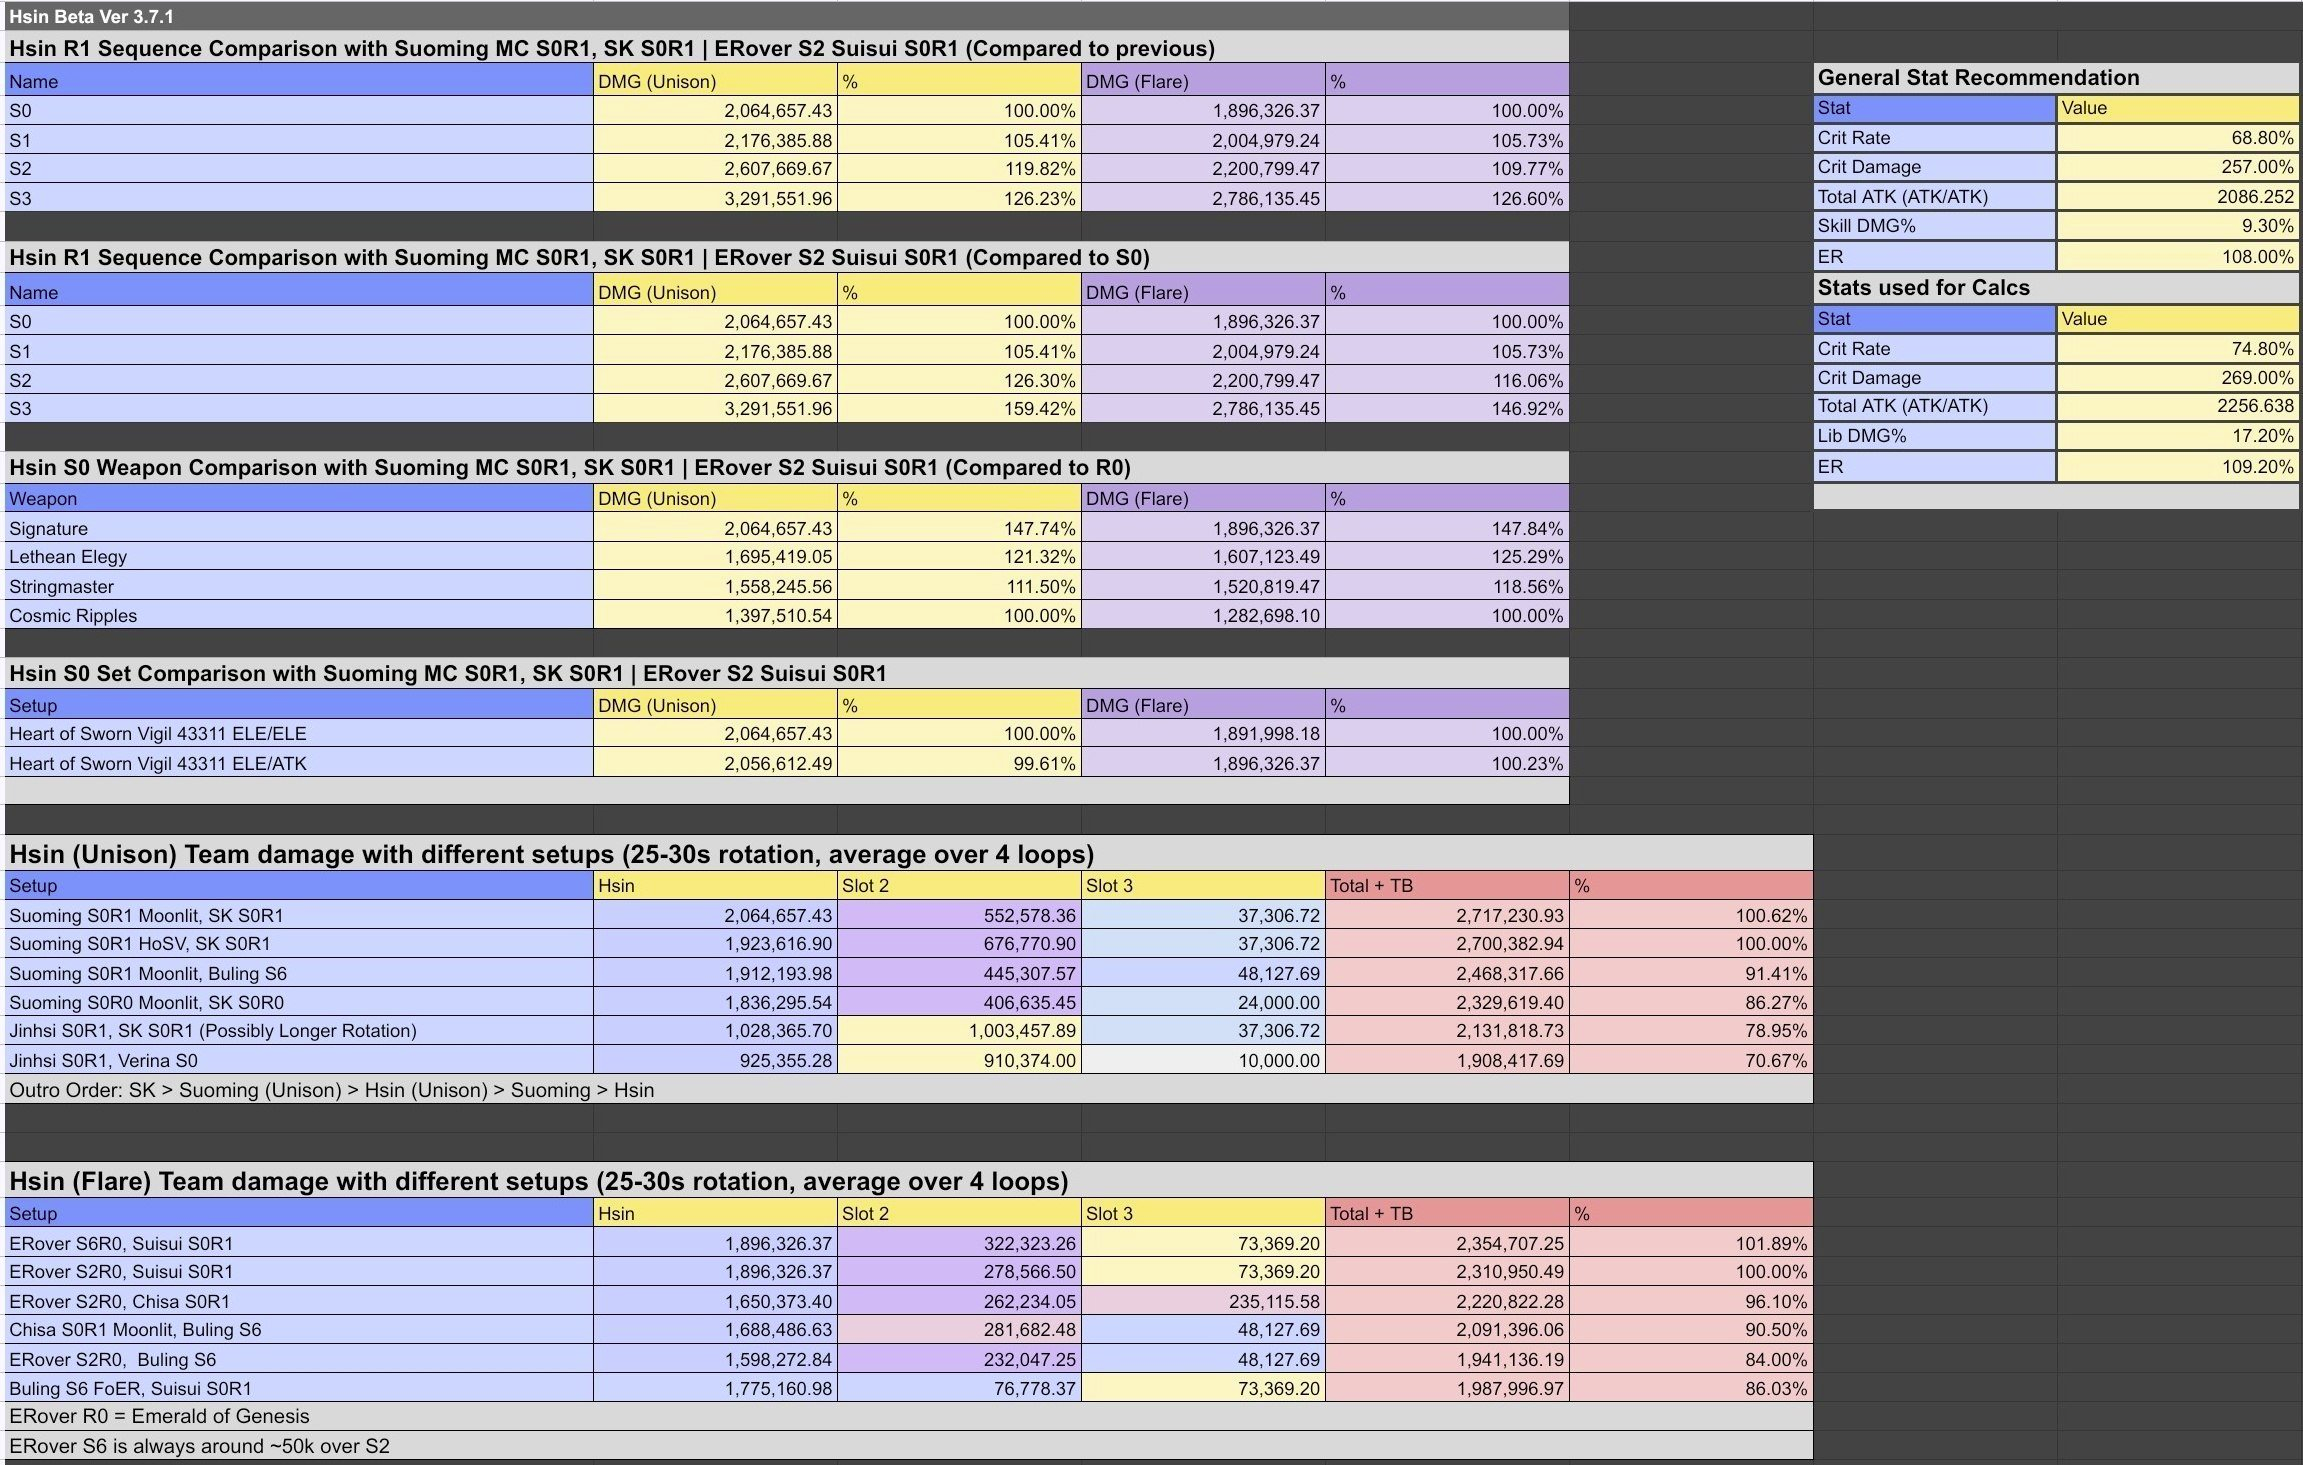
Task: Click the Crit Rate value 68.80%
Action: [2178, 138]
